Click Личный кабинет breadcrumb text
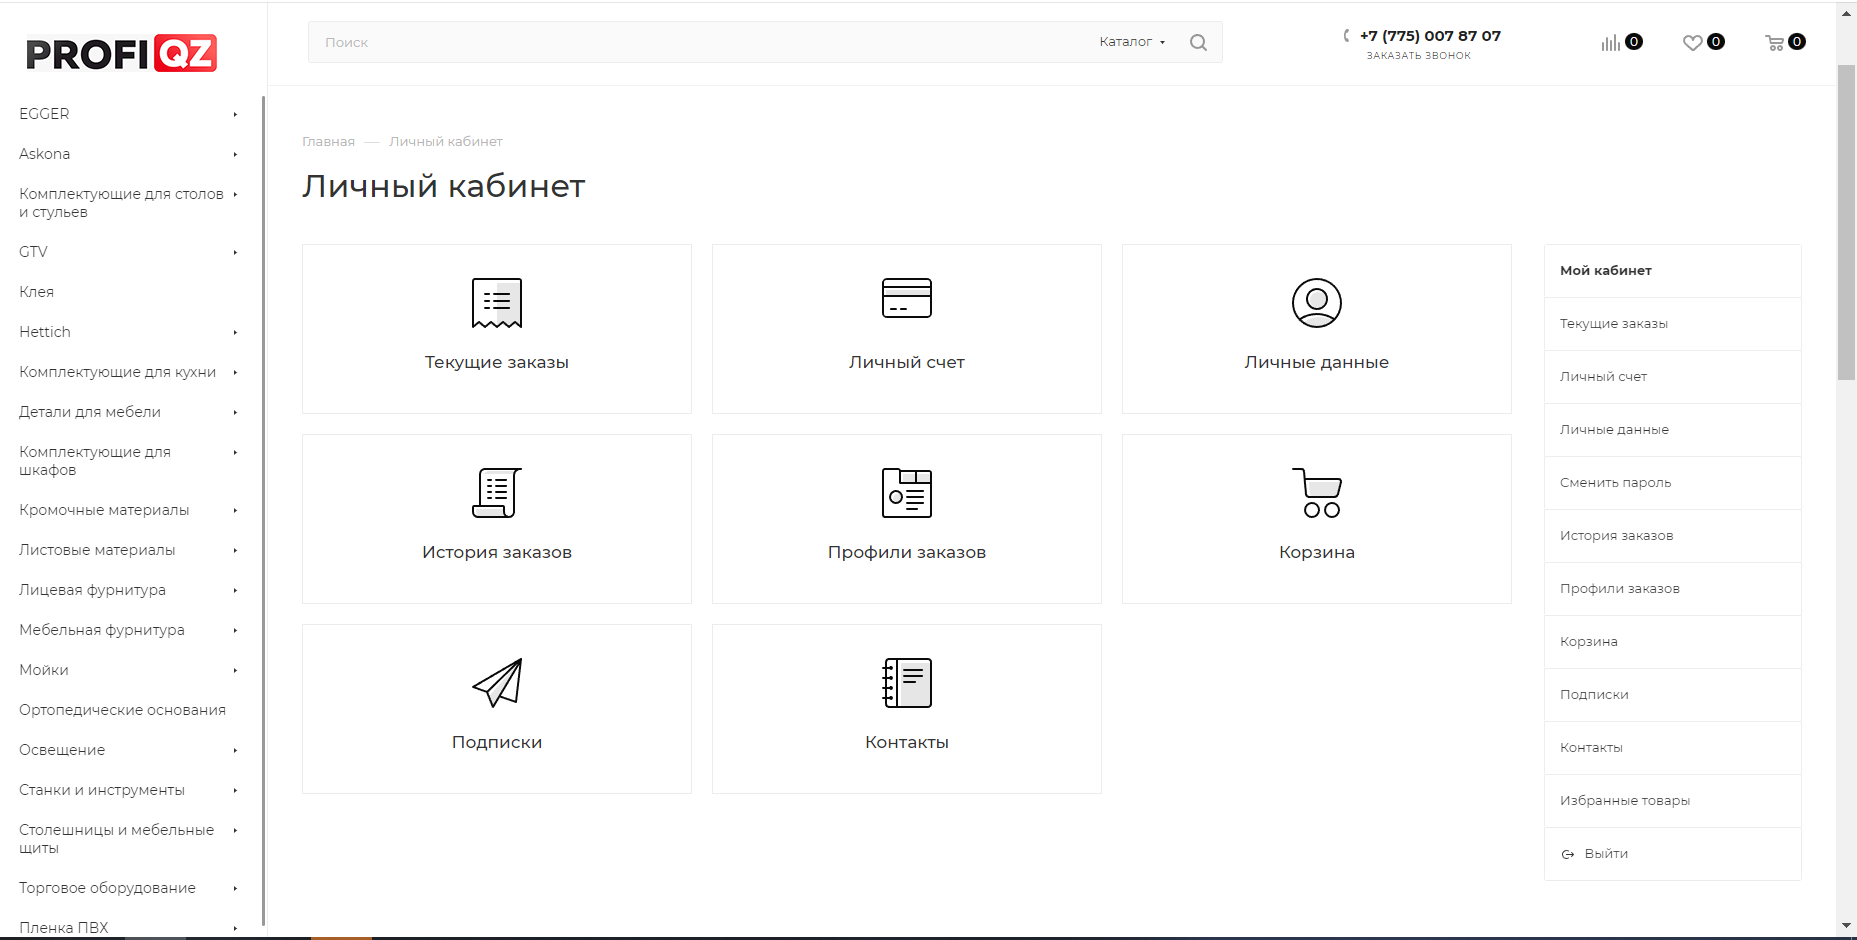Viewport: 1857px width, 940px height. point(446,142)
